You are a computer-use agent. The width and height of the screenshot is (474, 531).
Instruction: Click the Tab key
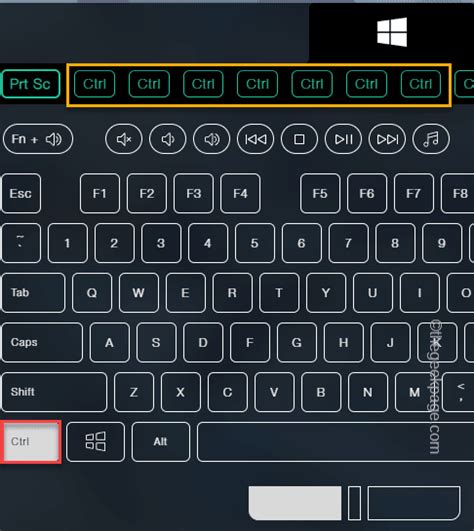[x=33, y=293]
